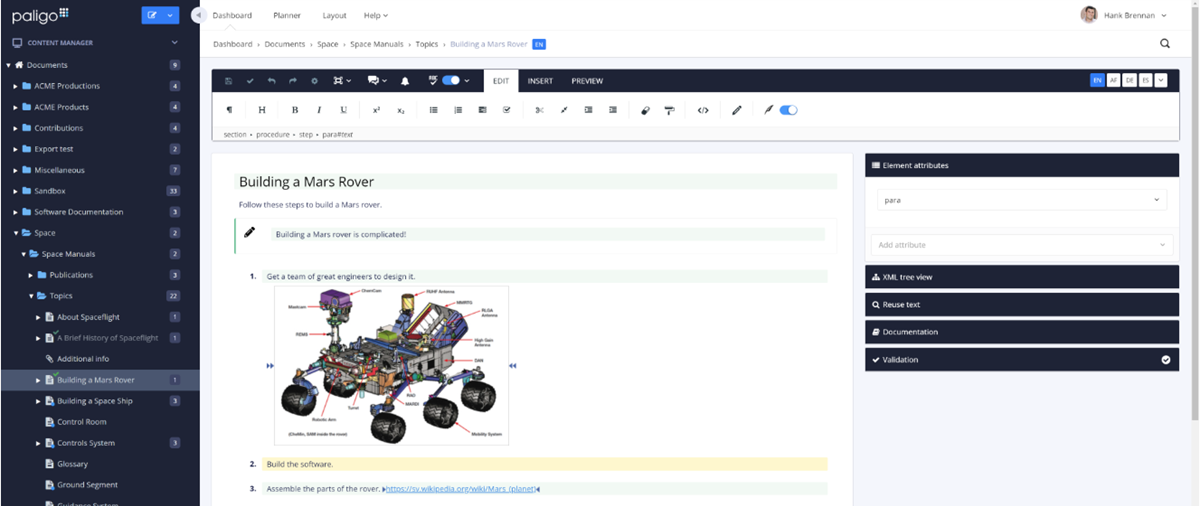Viewport: 1200px width, 506px height.
Task: Open the Hank Brennan user menu
Action: pos(1124,15)
